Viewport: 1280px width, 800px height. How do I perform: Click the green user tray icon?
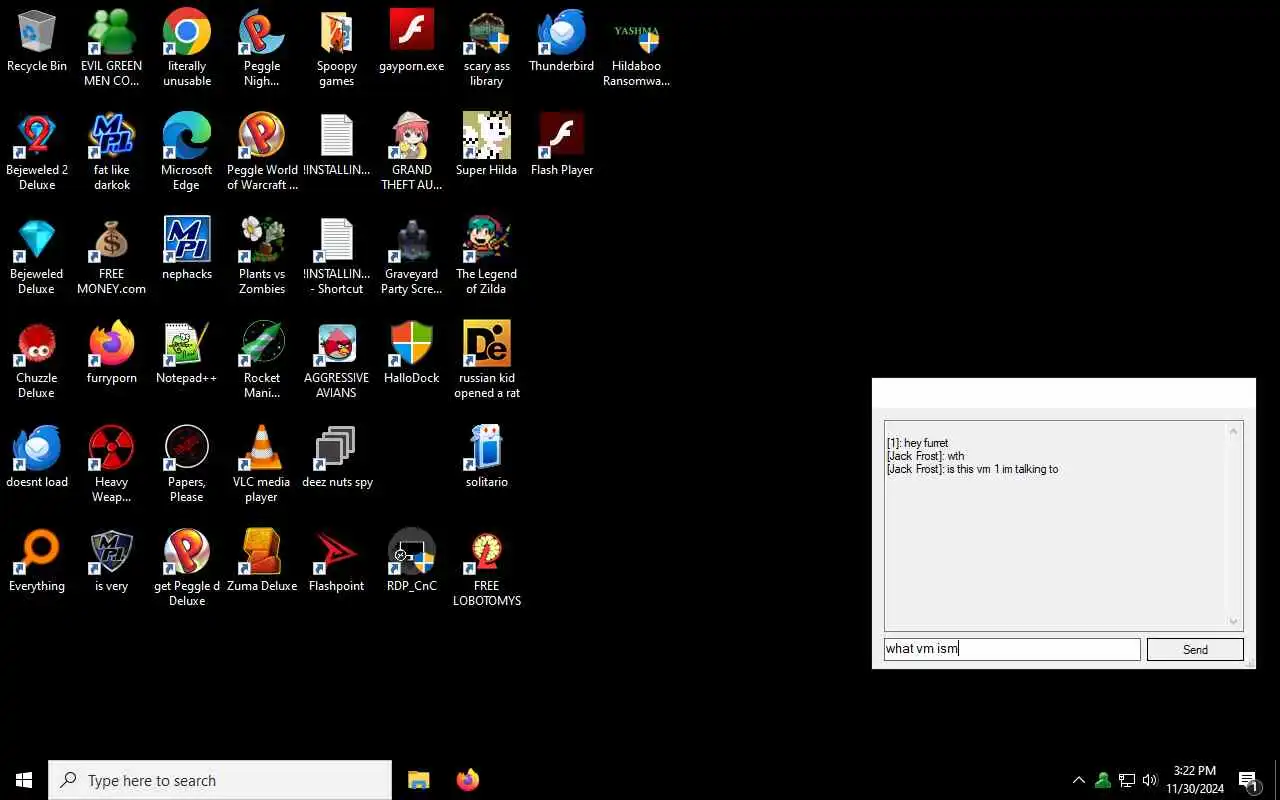point(1103,780)
